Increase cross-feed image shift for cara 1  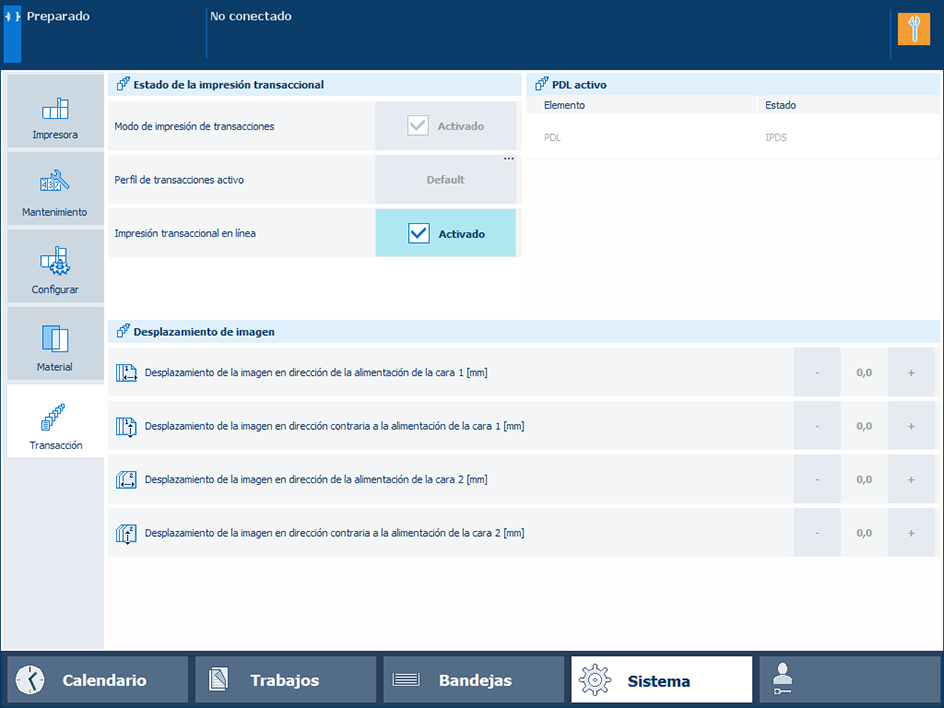911,426
